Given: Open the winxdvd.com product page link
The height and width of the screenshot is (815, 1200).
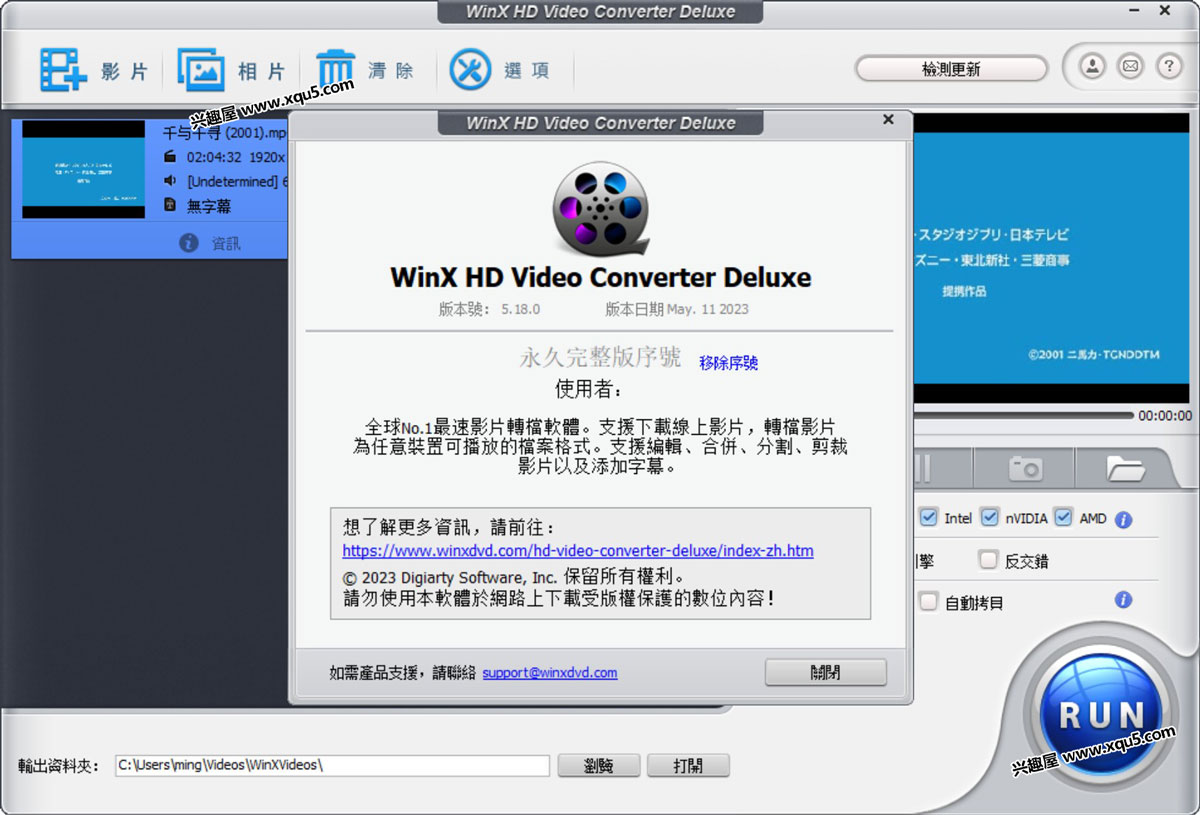Looking at the screenshot, I should coord(578,551).
